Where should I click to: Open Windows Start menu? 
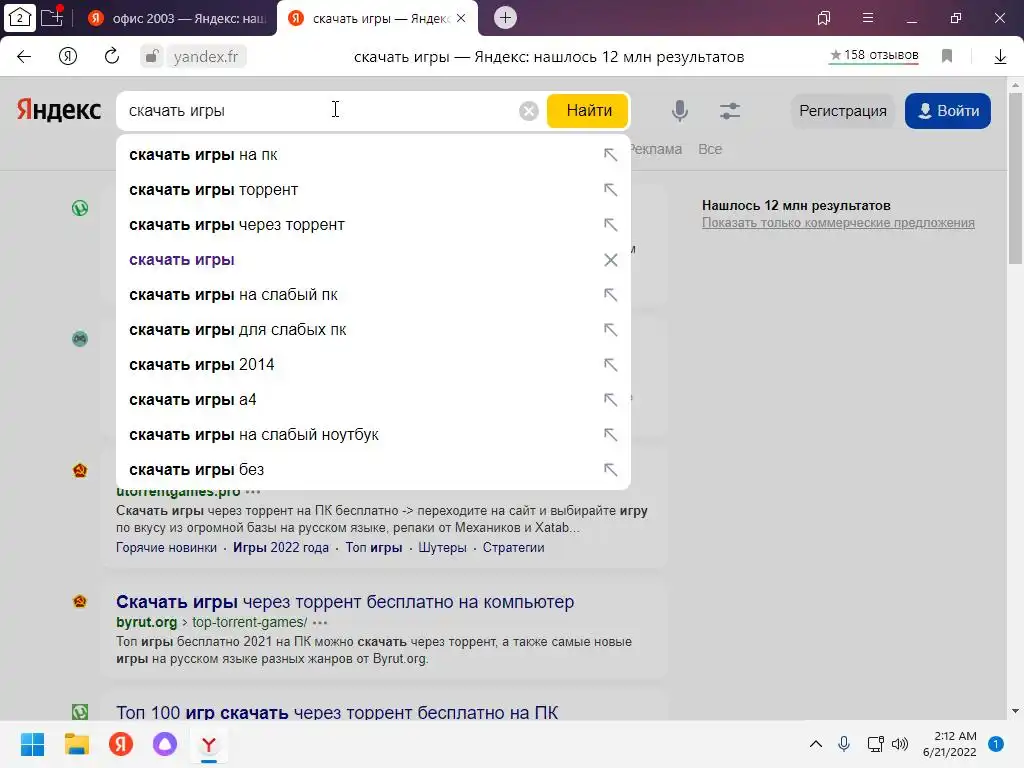33,744
